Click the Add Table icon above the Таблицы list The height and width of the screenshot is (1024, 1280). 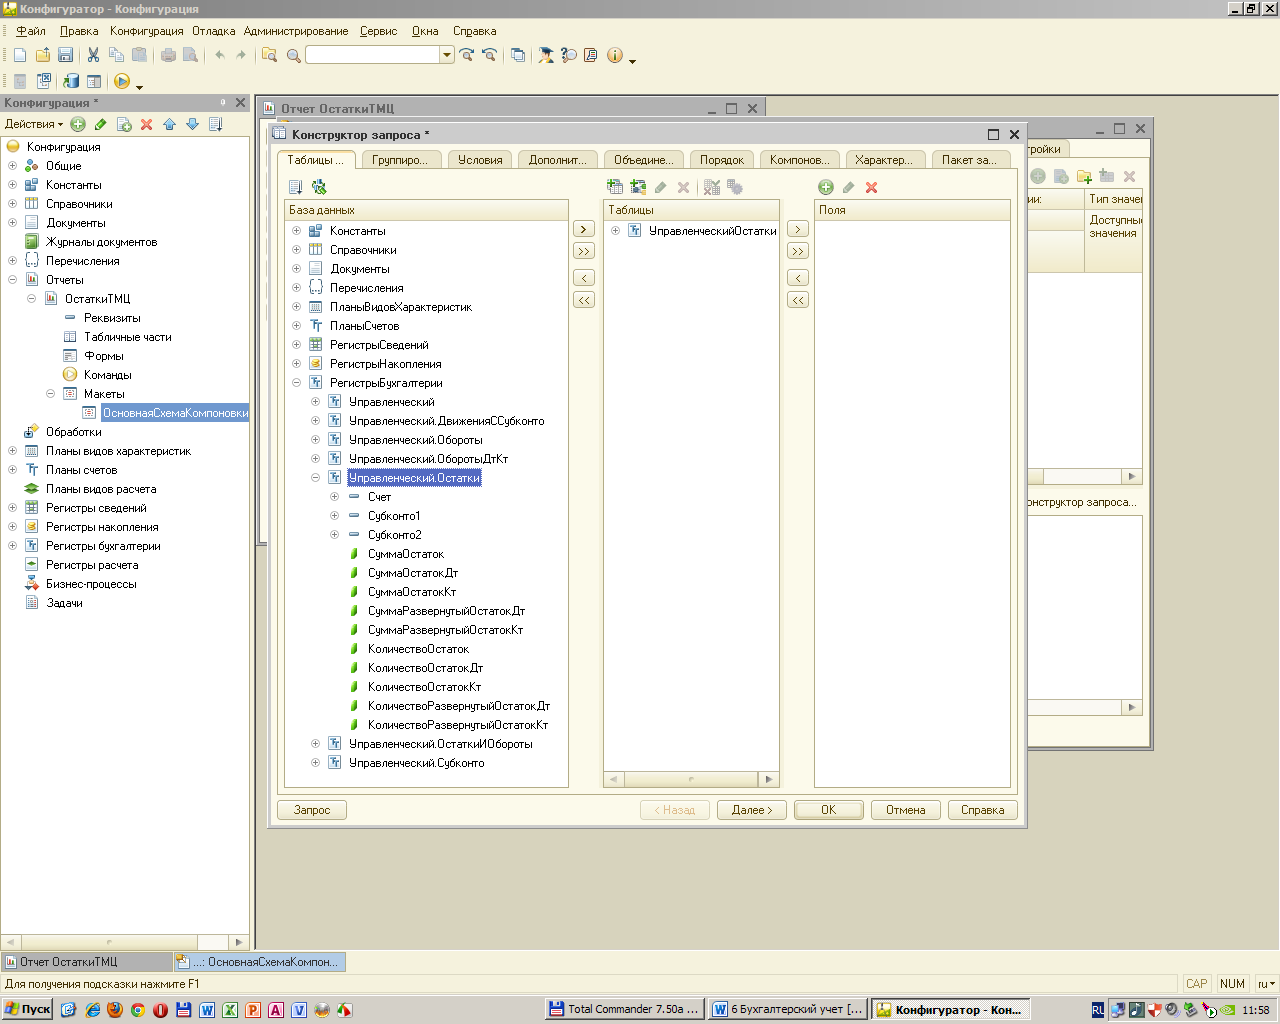[x=615, y=187]
